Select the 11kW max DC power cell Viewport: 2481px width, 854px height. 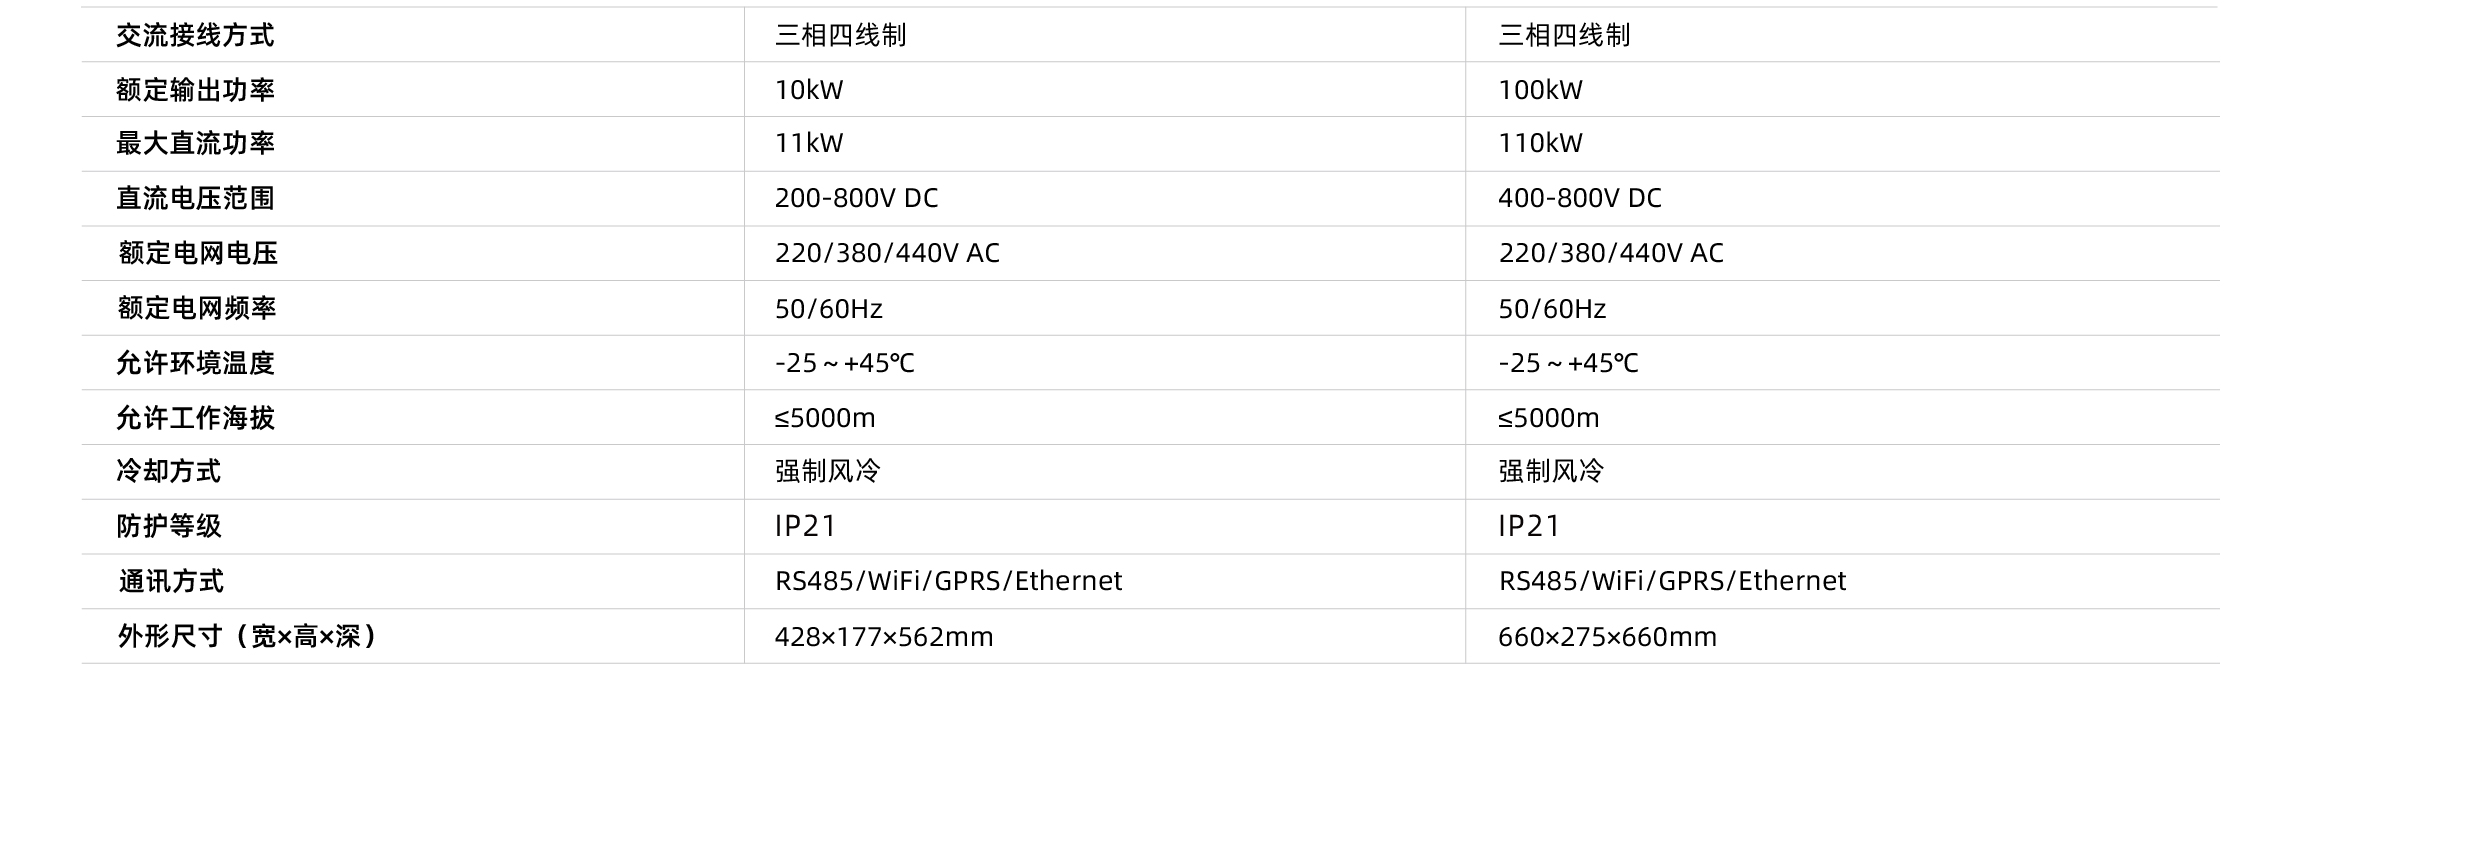(809, 144)
